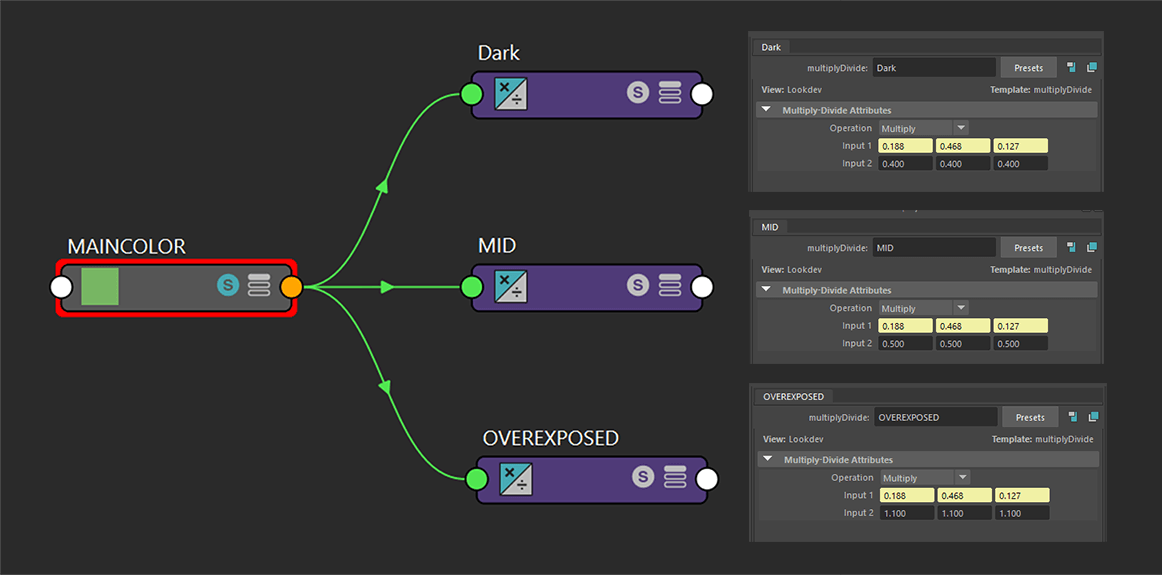Click the output connection icon in OVEREXPOSED panel
Viewport: 1162px width, 575px height.
pos(1092,417)
